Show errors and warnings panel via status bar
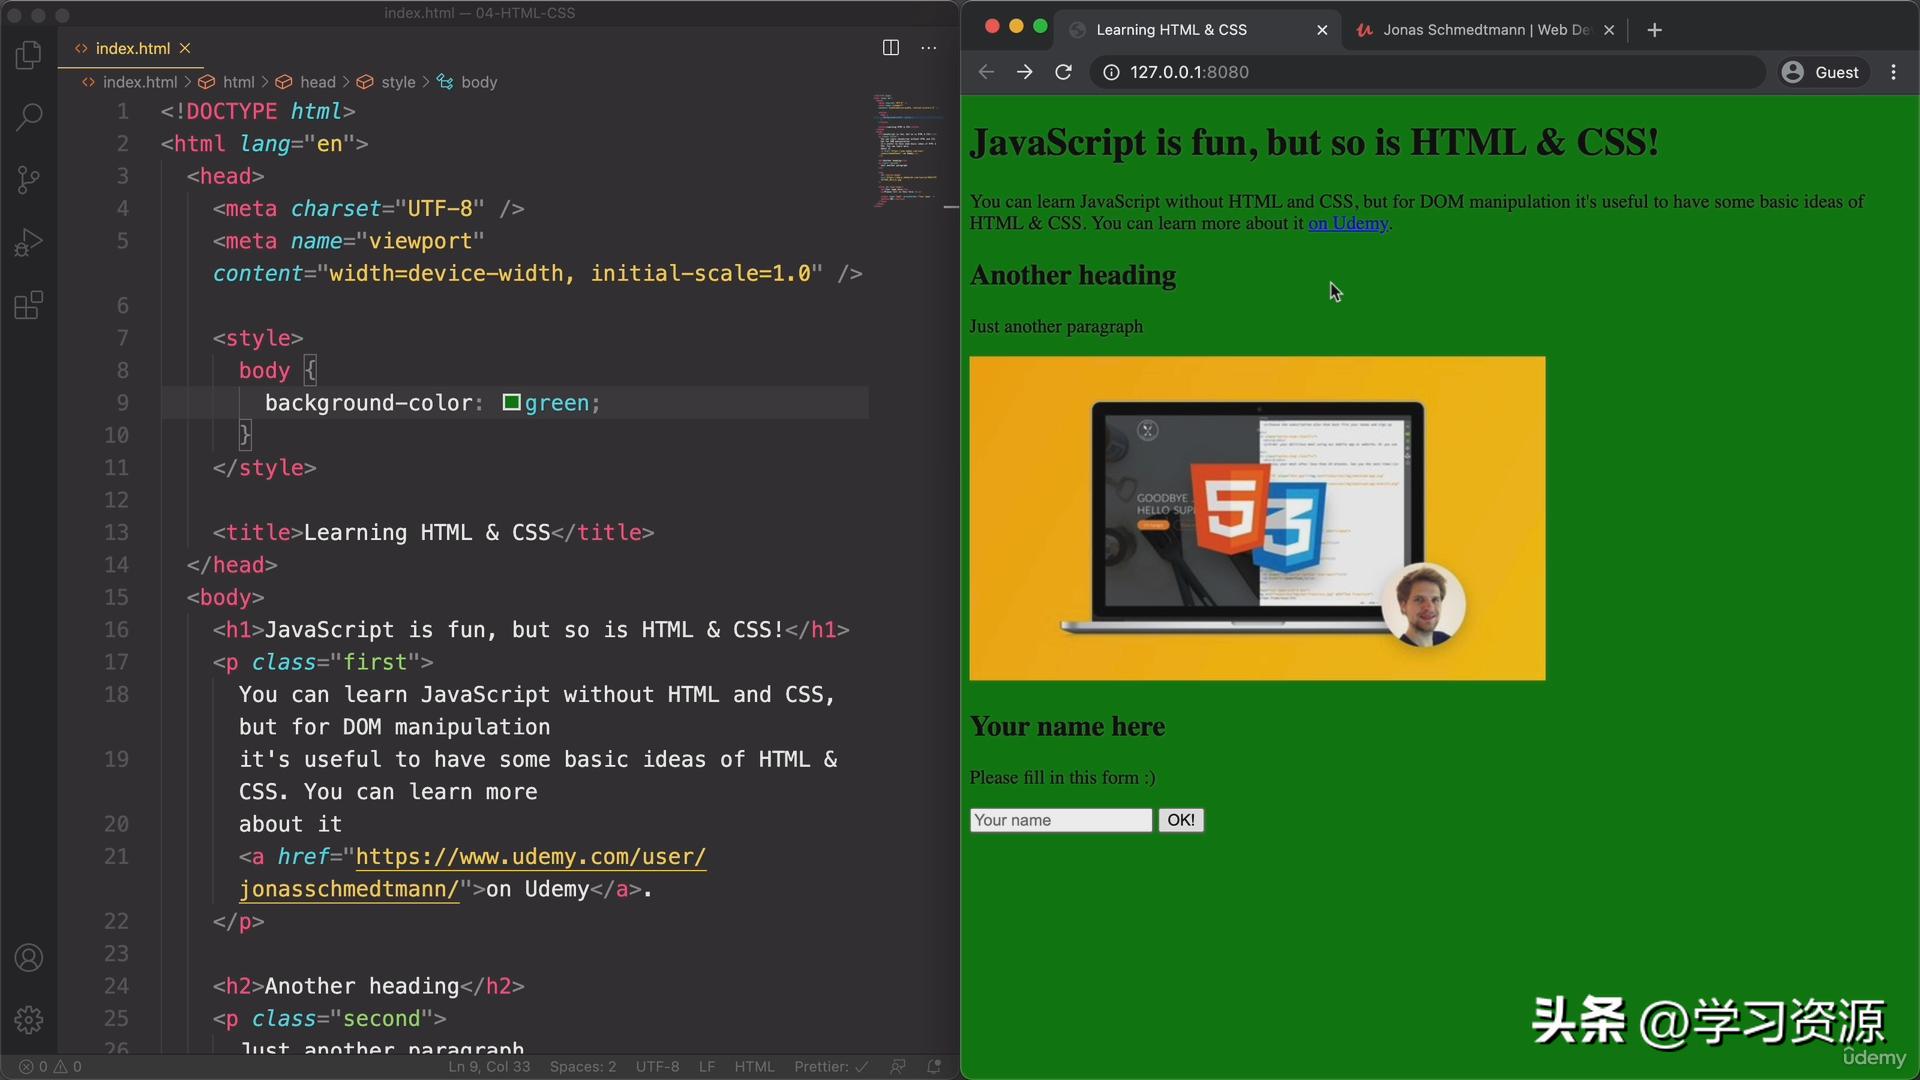Image resolution: width=1920 pixels, height=1080 pixels. [50, 1066]
